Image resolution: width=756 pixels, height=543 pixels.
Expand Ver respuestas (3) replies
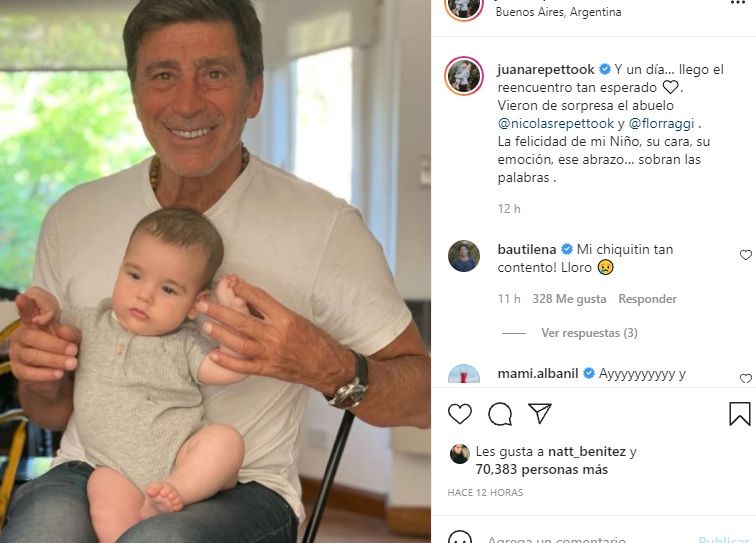(589, 333)
